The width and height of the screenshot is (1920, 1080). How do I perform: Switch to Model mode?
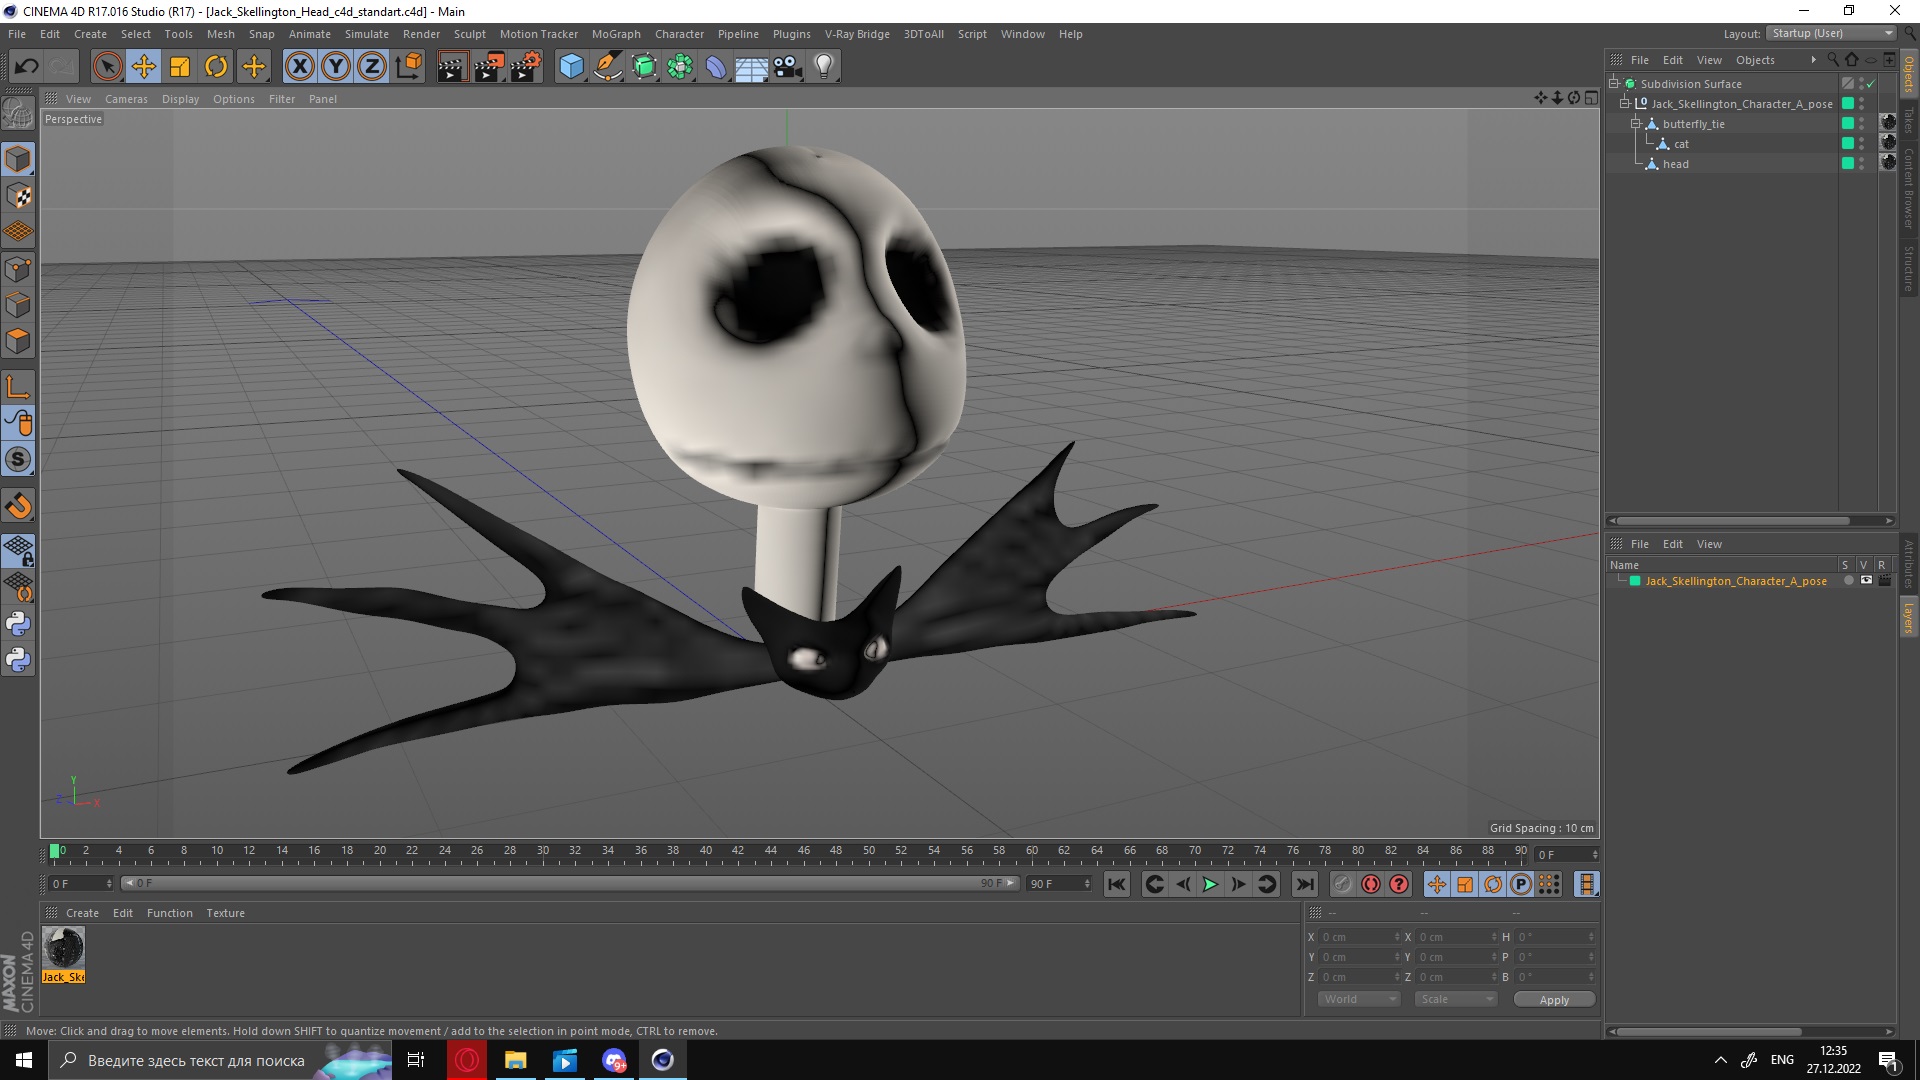tap(18, 159)
